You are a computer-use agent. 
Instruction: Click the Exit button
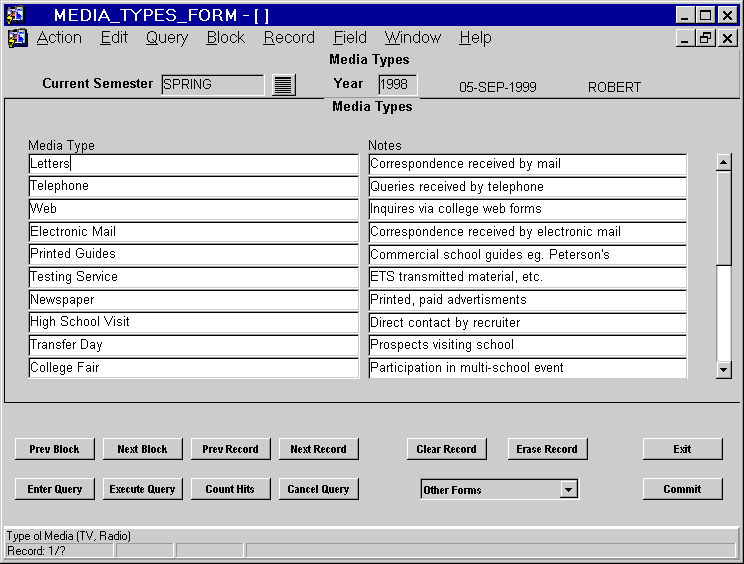pyautogui.click(x=682, y=449)
